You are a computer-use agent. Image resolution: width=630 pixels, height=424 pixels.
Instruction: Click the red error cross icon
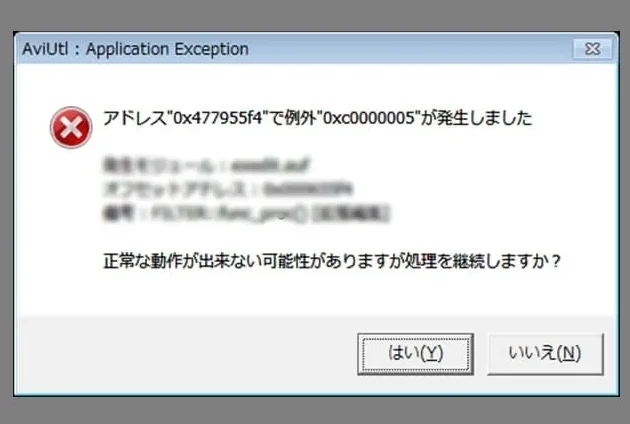tap(71, 127)
